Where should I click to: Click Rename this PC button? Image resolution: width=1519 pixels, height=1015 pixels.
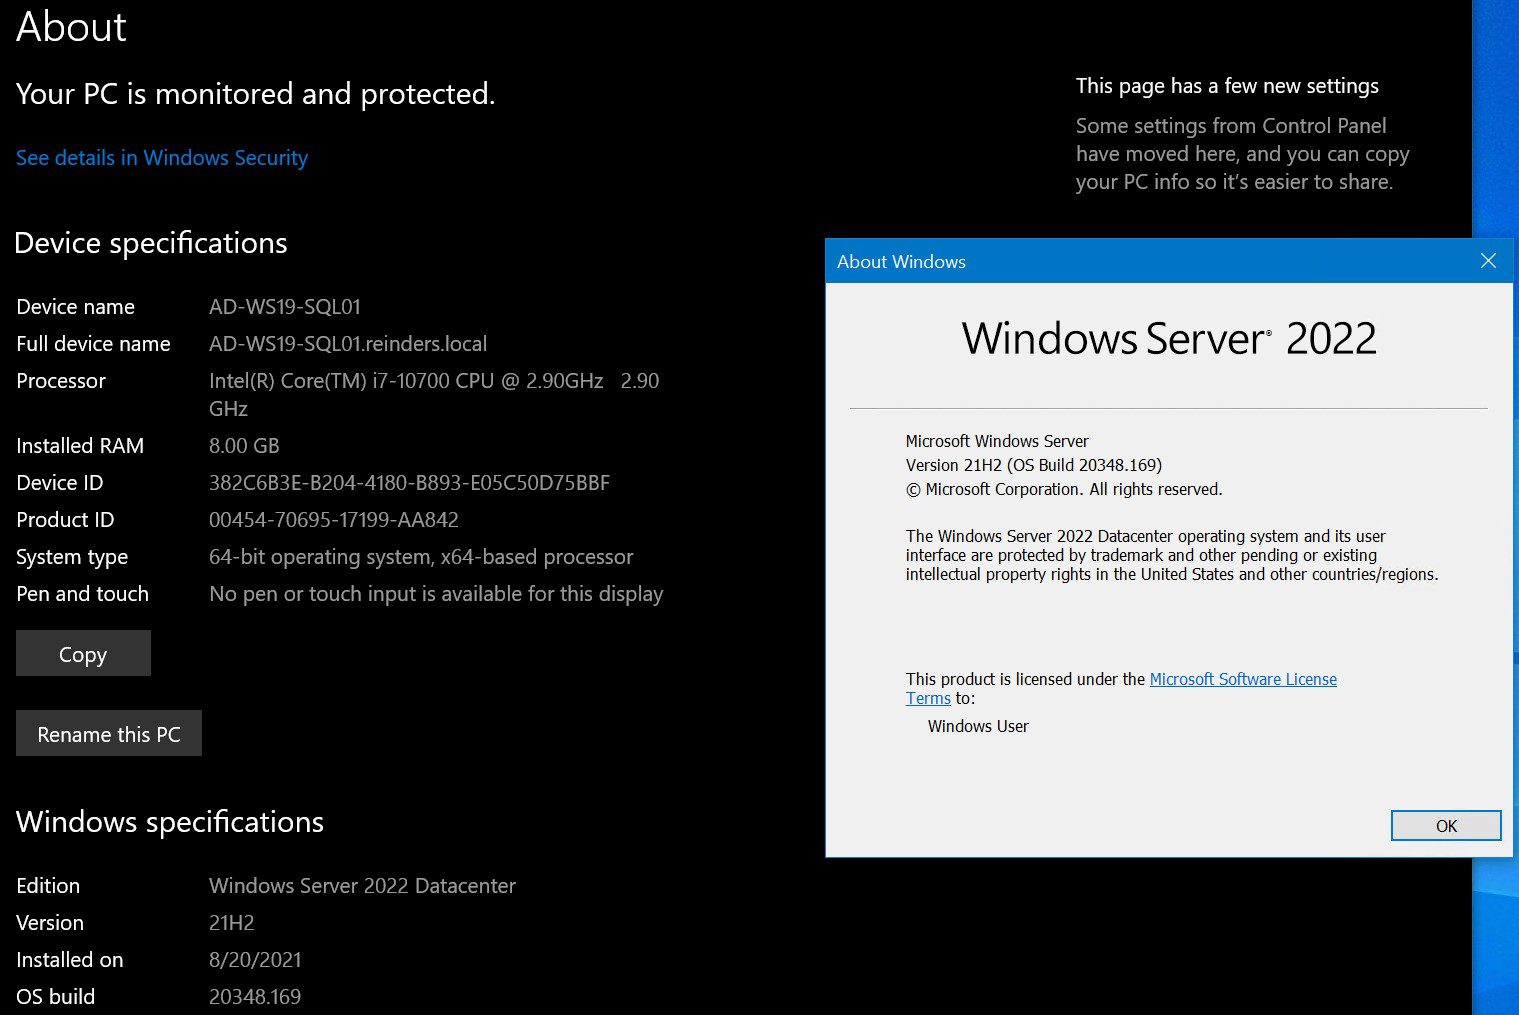click(109, 734)
